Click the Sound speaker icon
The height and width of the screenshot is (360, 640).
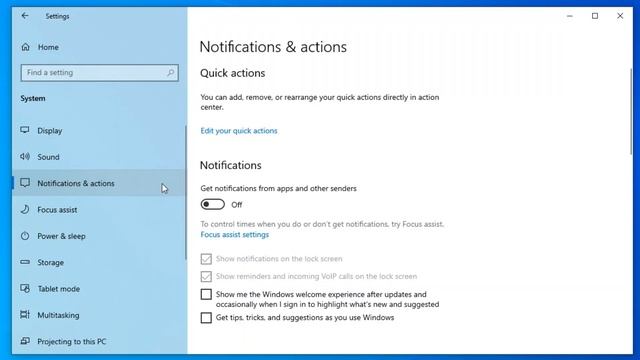pos(25,157)
